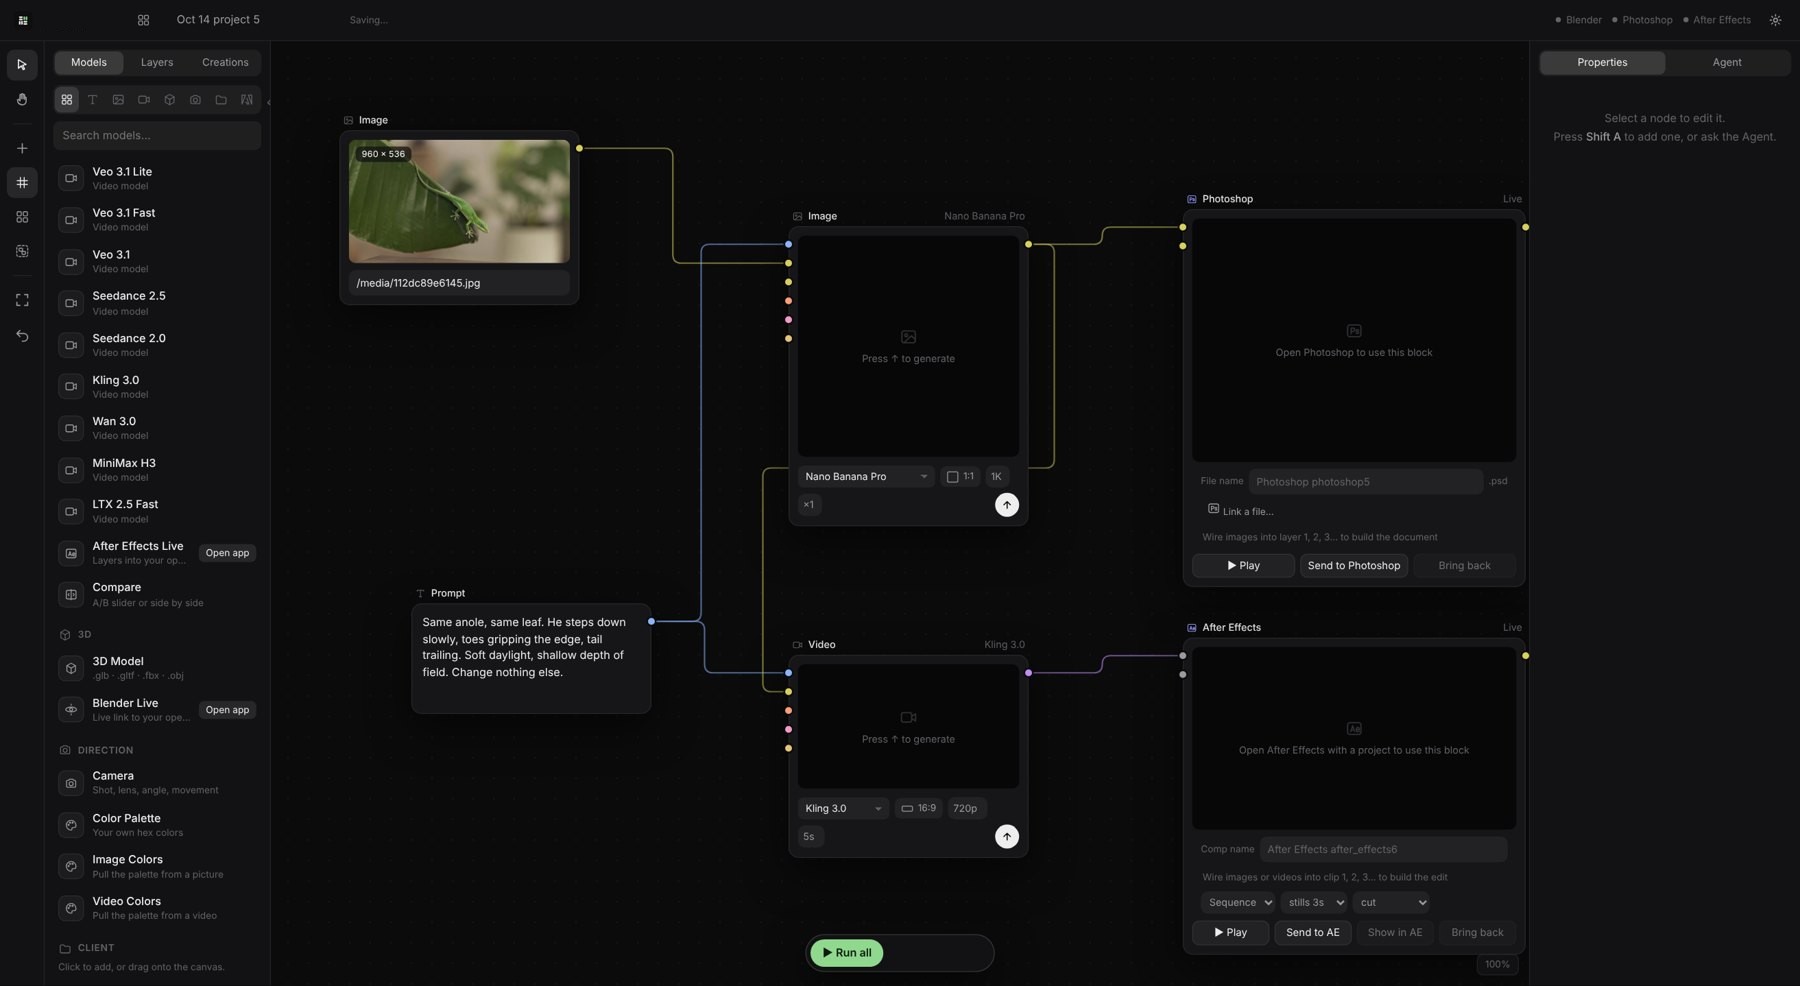This screenshot has height=986, width=1800.
Task: Open the projects grid icon beside project name
Action: coord(143,20)
